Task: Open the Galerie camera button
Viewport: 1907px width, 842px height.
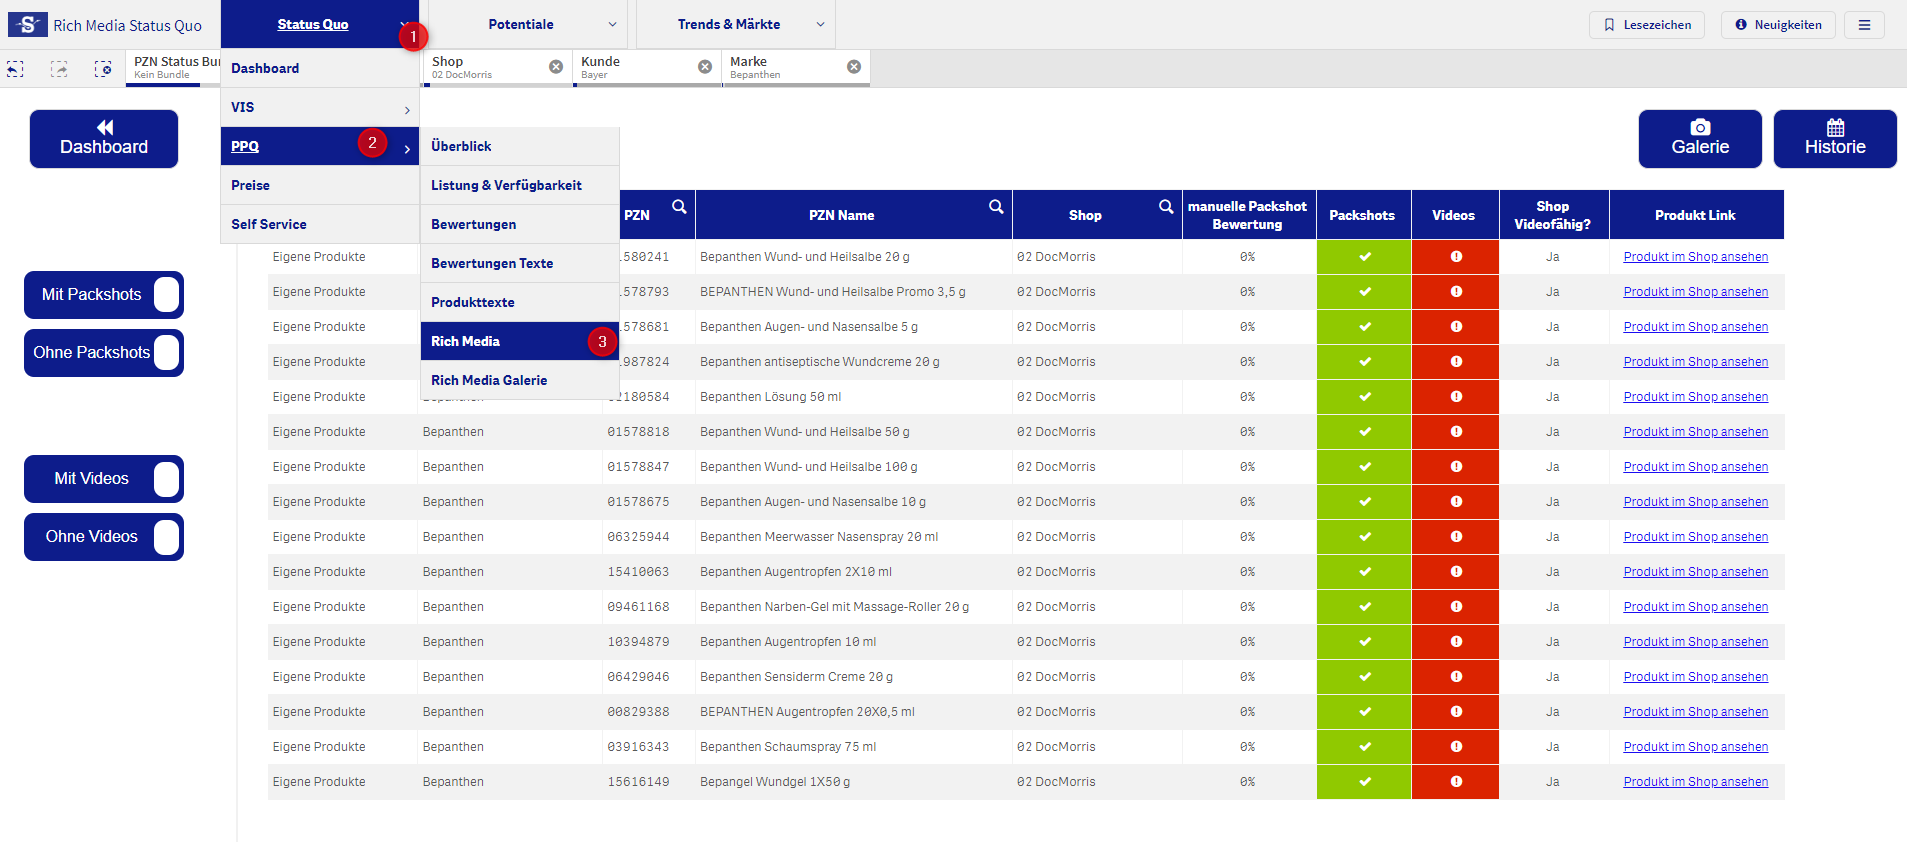Action: (1699, 139)
